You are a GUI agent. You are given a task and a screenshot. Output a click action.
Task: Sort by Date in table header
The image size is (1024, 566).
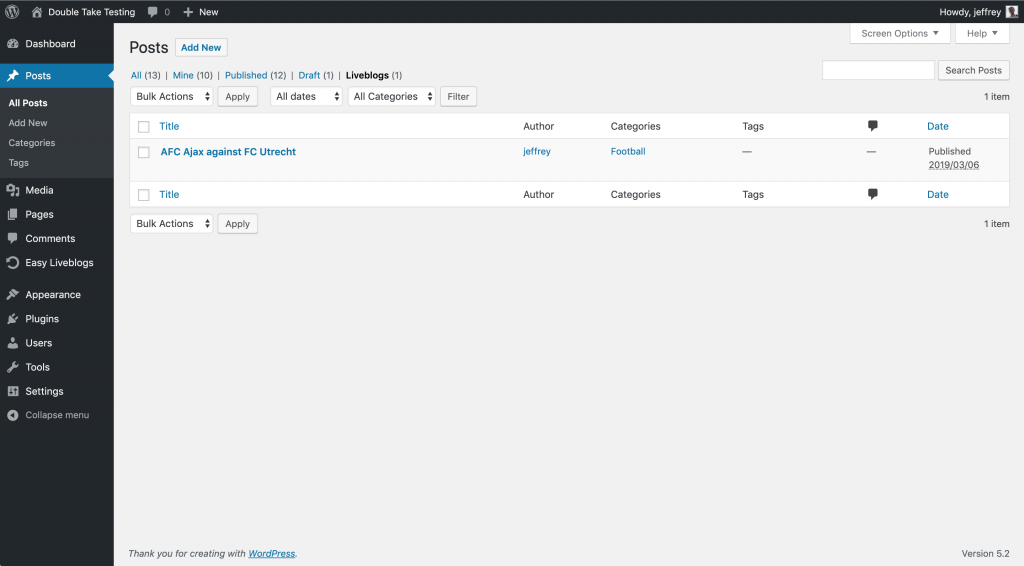coord(938,126)
